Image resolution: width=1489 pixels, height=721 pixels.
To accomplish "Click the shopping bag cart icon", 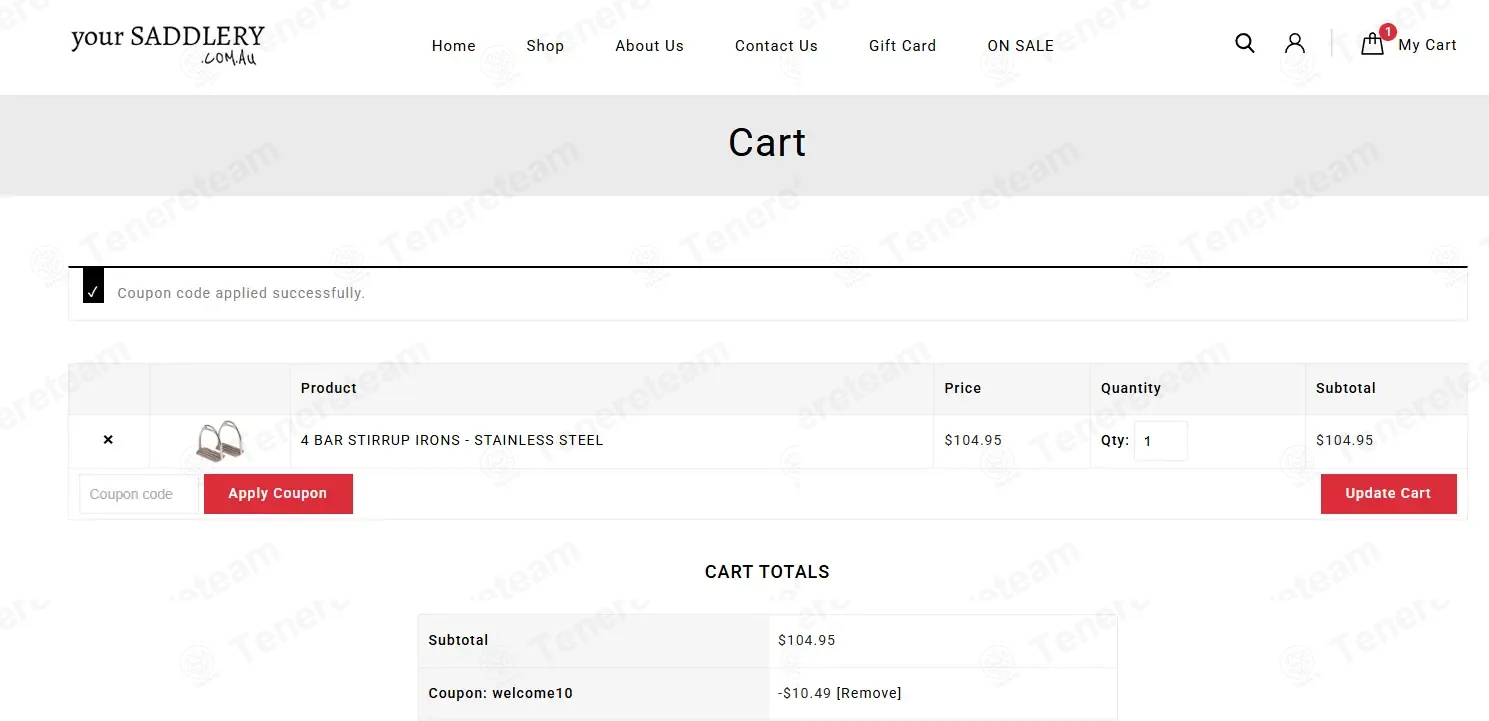I will tap(1373, 44).
